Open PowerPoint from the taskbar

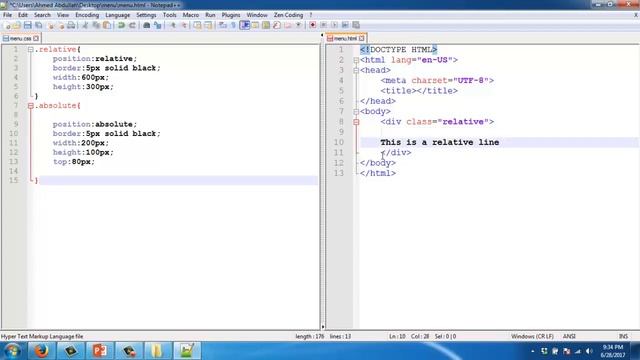point(100,351)
